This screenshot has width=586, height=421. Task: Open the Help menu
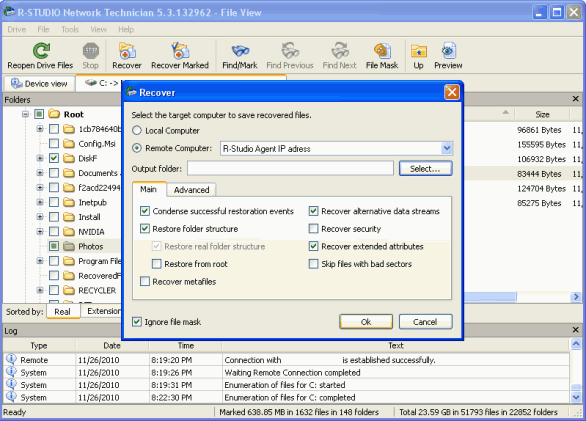point(126,29)
